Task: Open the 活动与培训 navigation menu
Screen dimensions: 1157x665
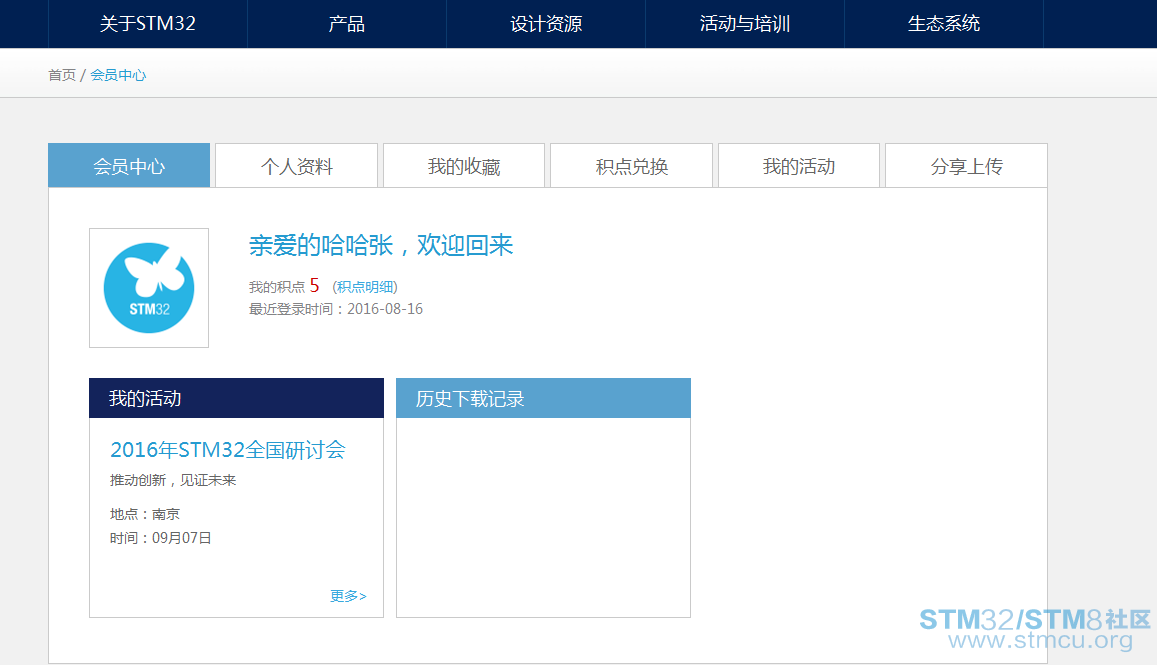Action: pyautogui.click(x=745, y=24)
